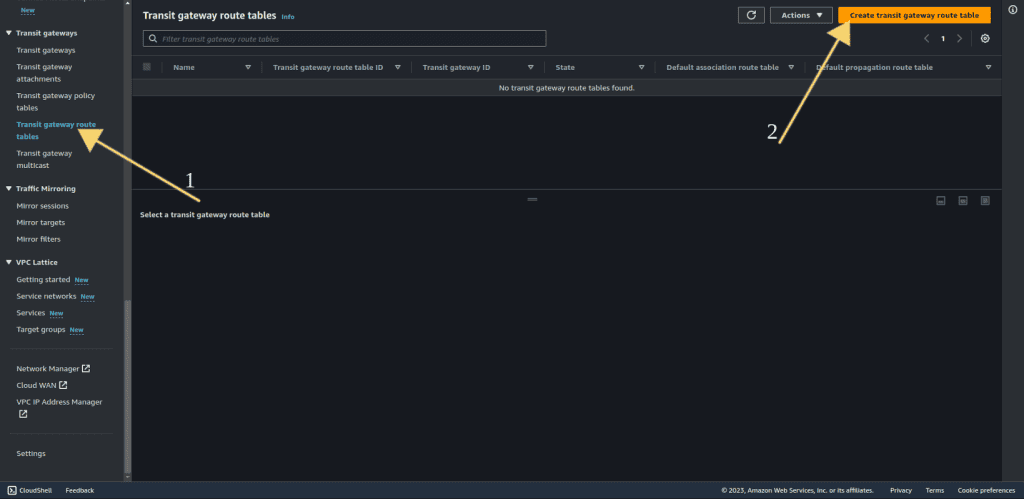This screenshot has width=1024, height=499.
Task: Open Mirror filters
Action: pyautogui.click(x=39, y=239)
